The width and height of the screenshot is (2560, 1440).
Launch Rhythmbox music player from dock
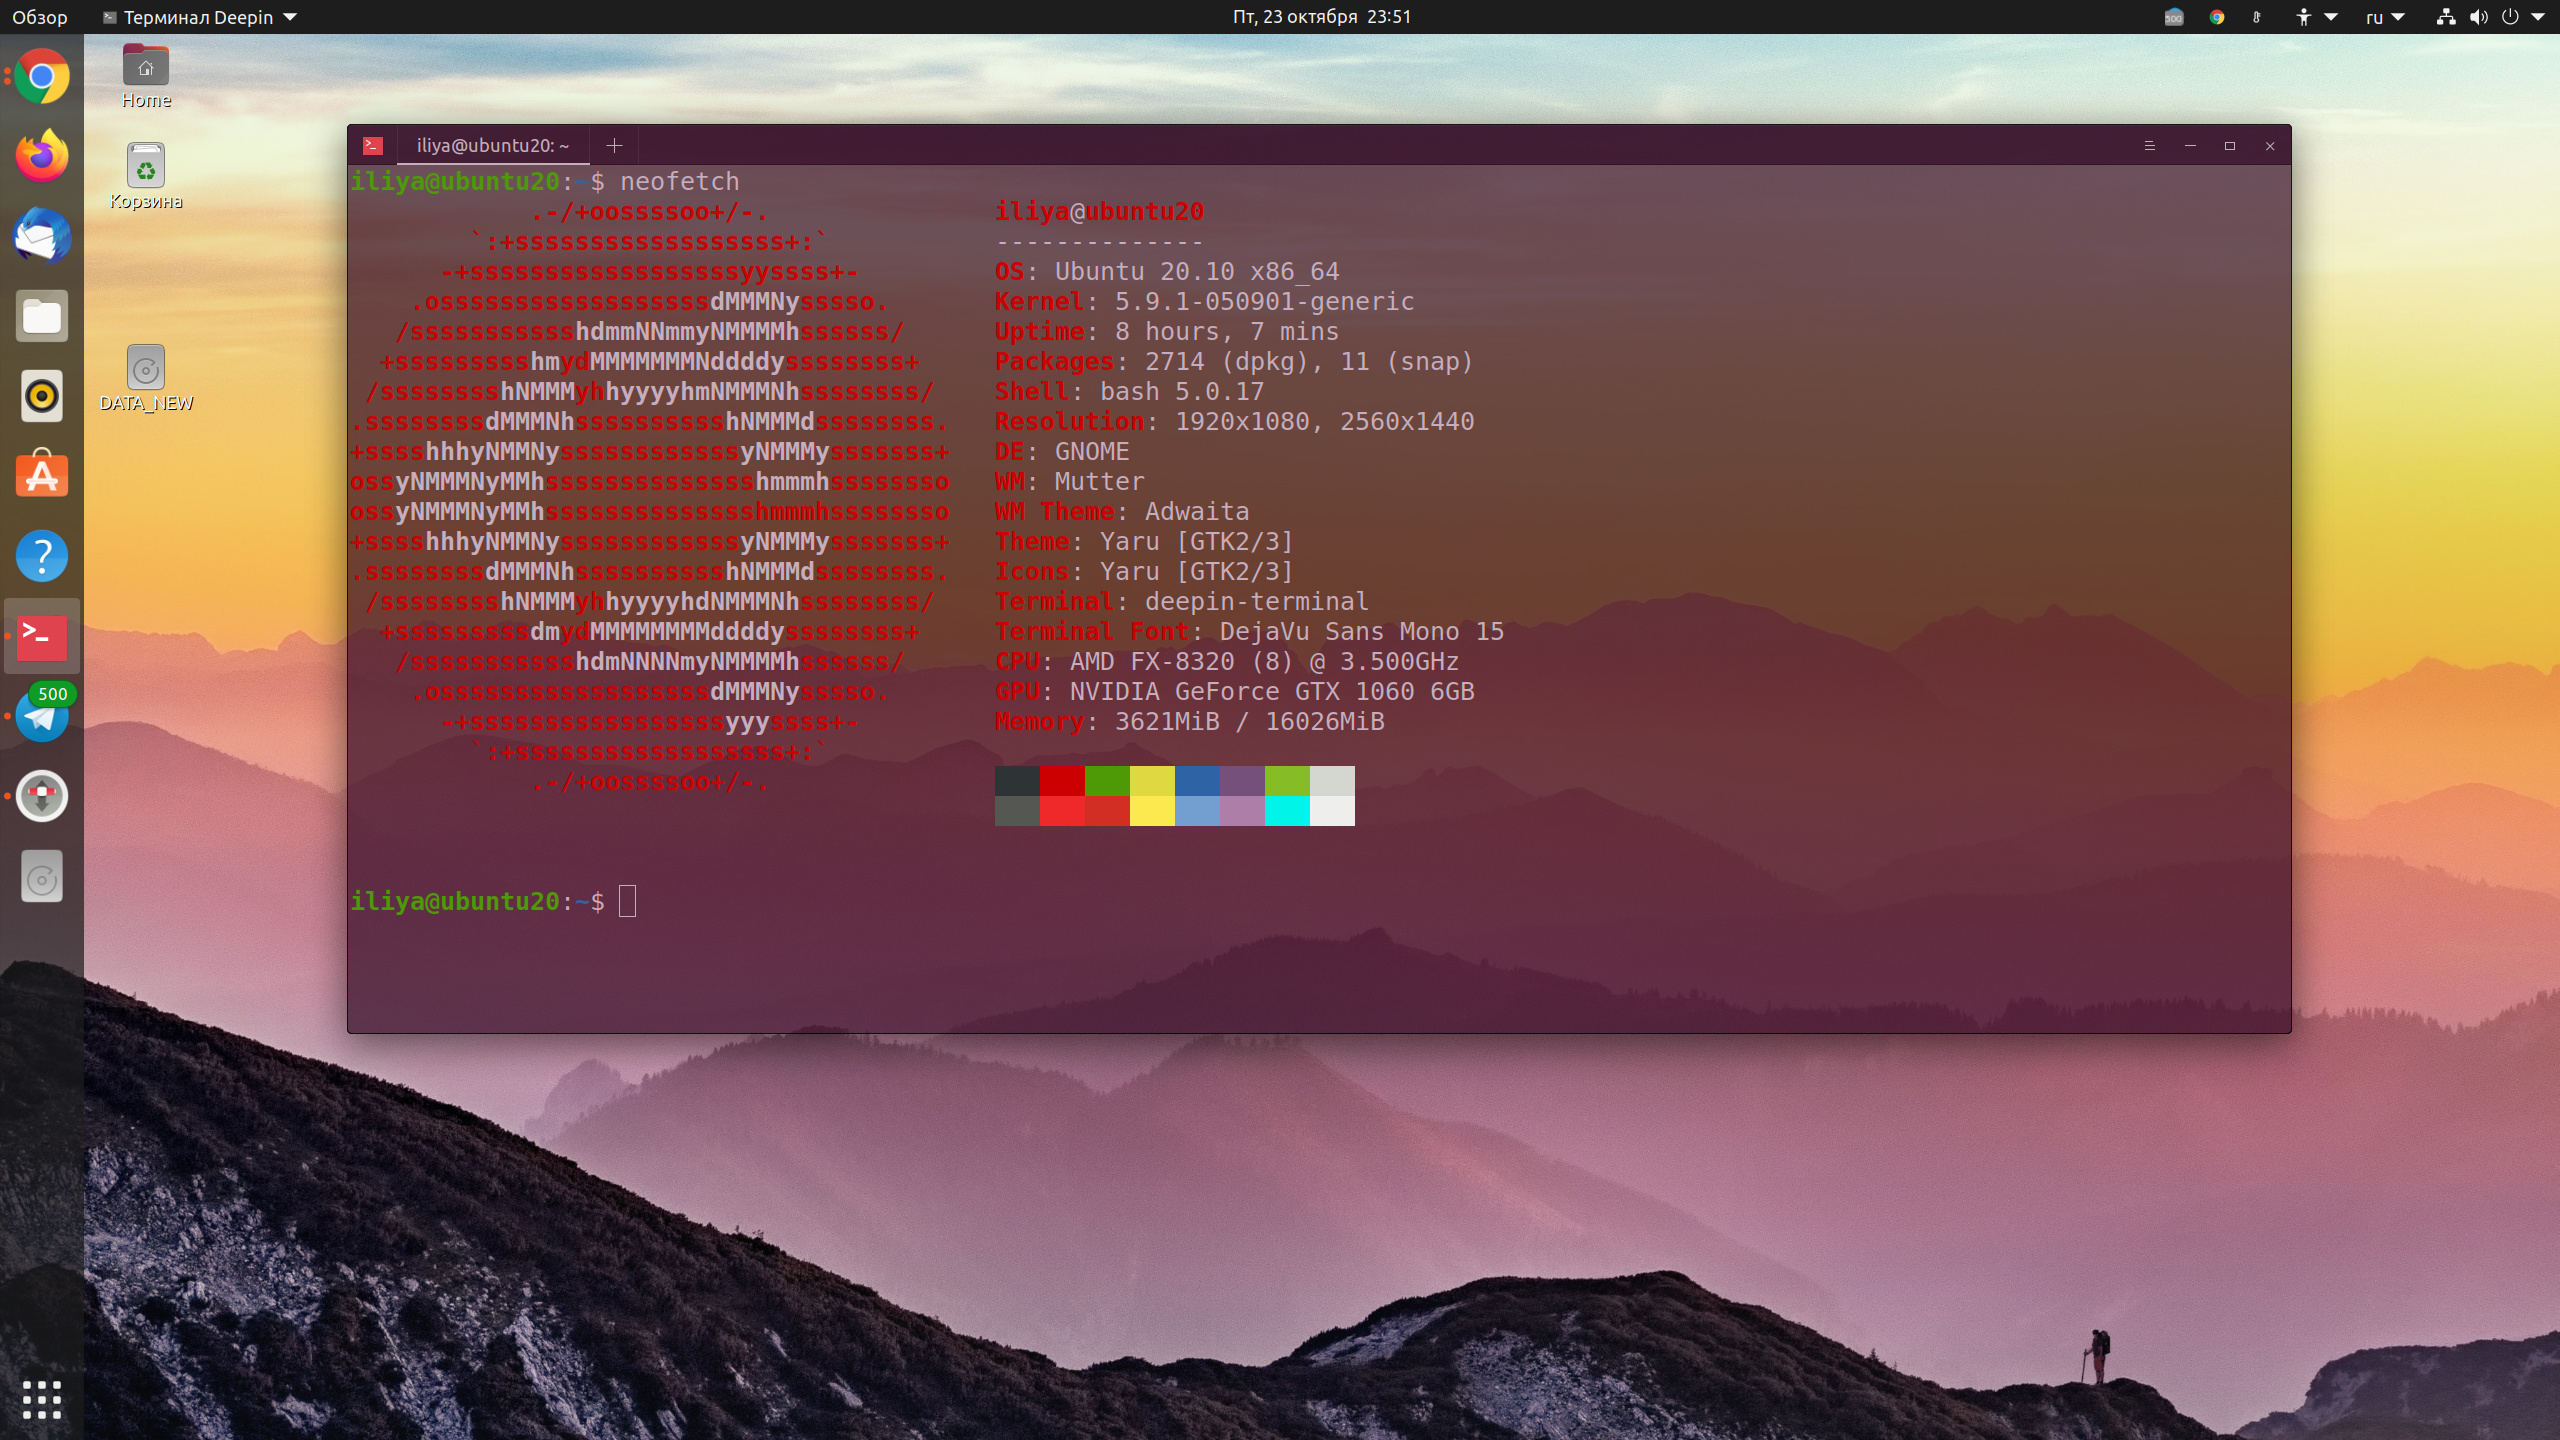(42, 396)
